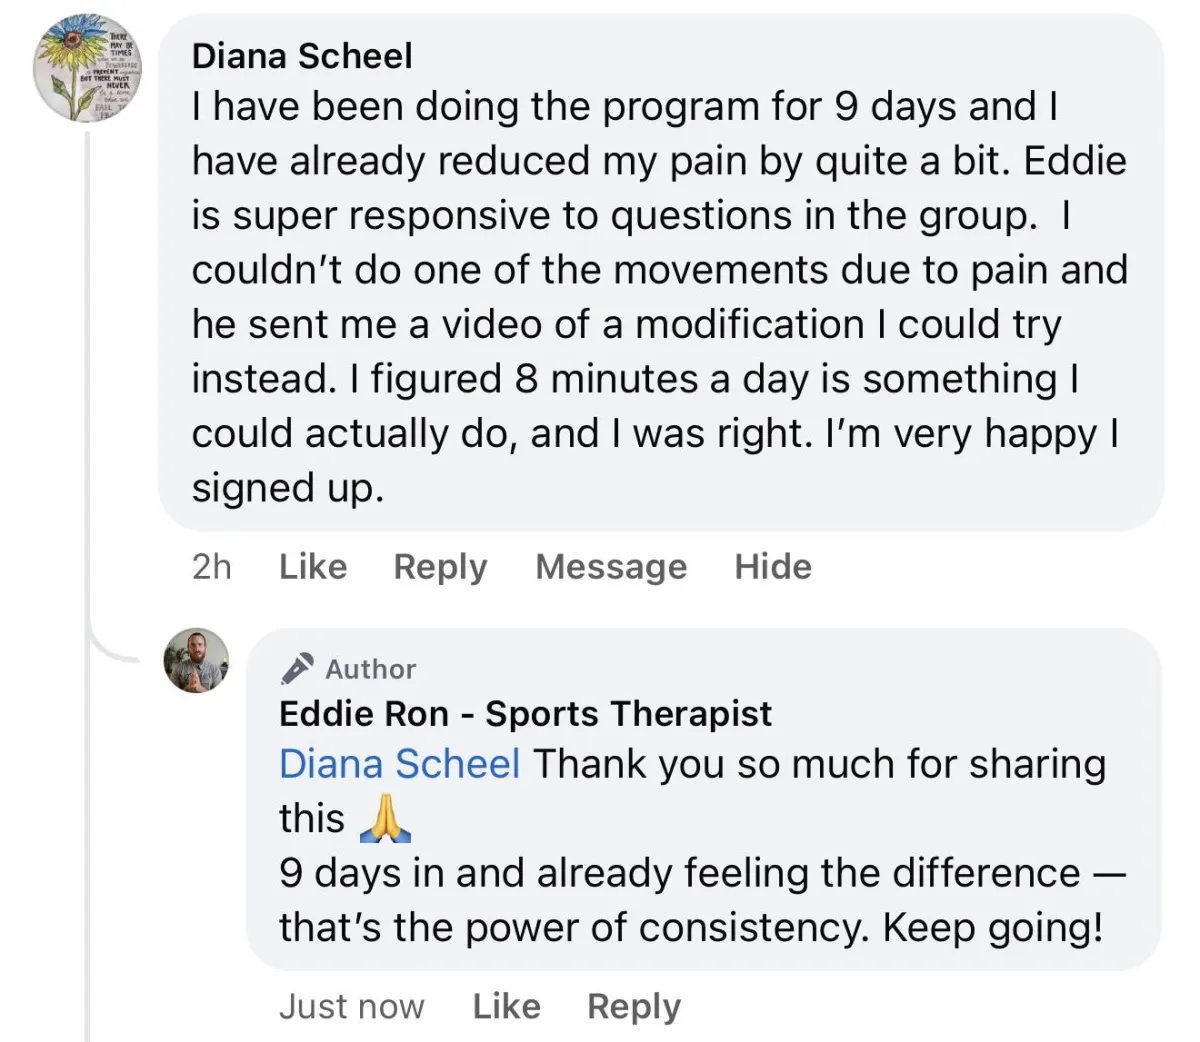Click the Just now reply timestamp
The height and width of the screenshot is (1042, 1200).
[351, 1006]
